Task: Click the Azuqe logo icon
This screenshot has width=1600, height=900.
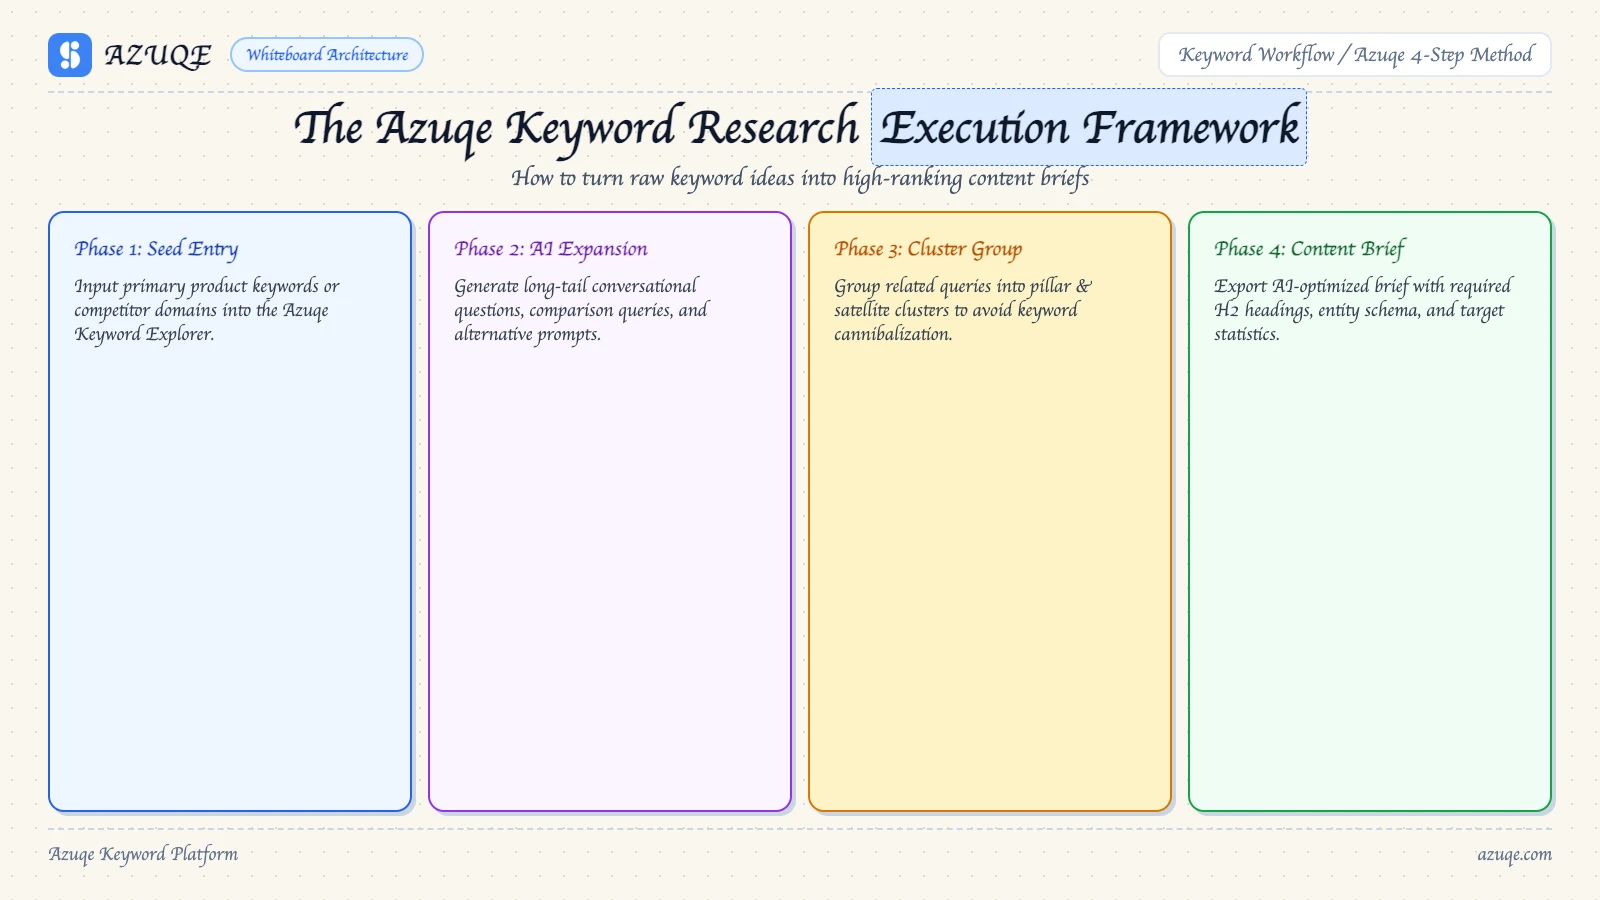Action: 70,55
